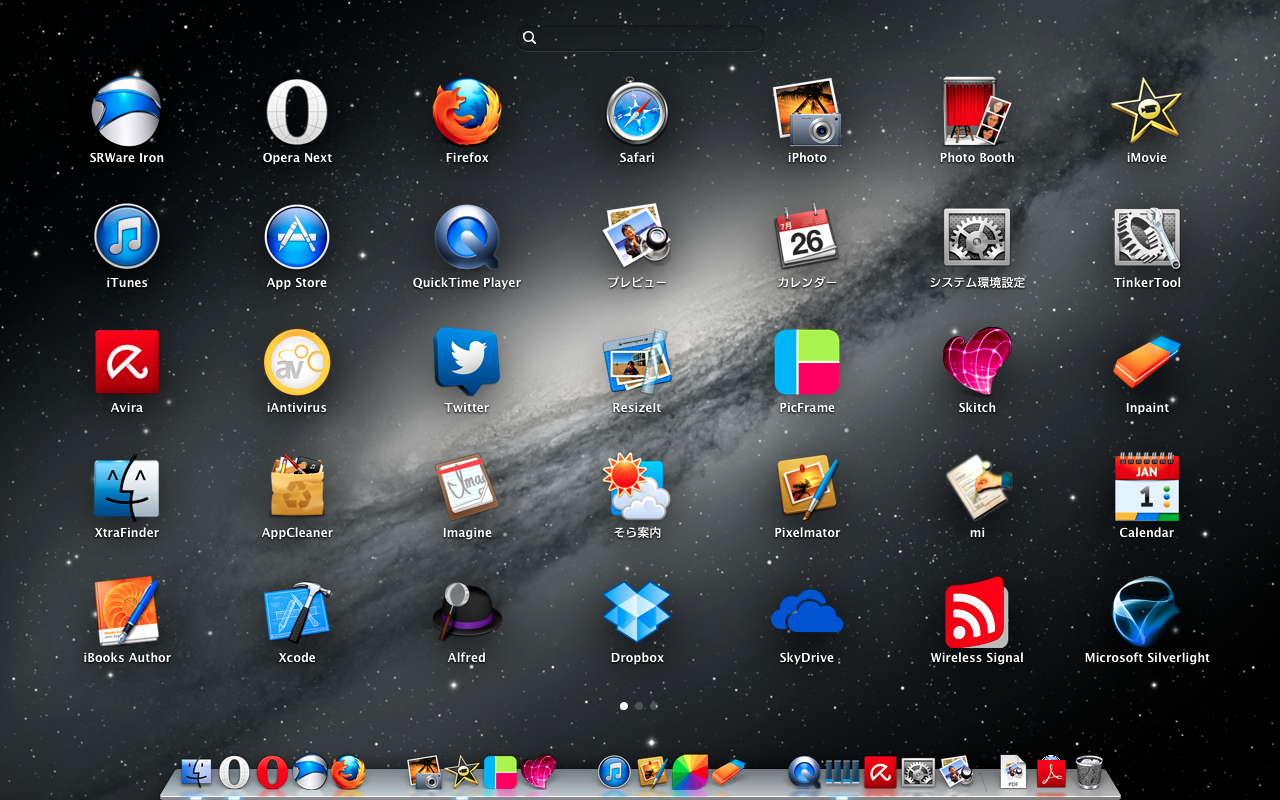
Task: Open Adobe Acrobat from the Dock
Action: point(1051,772)
